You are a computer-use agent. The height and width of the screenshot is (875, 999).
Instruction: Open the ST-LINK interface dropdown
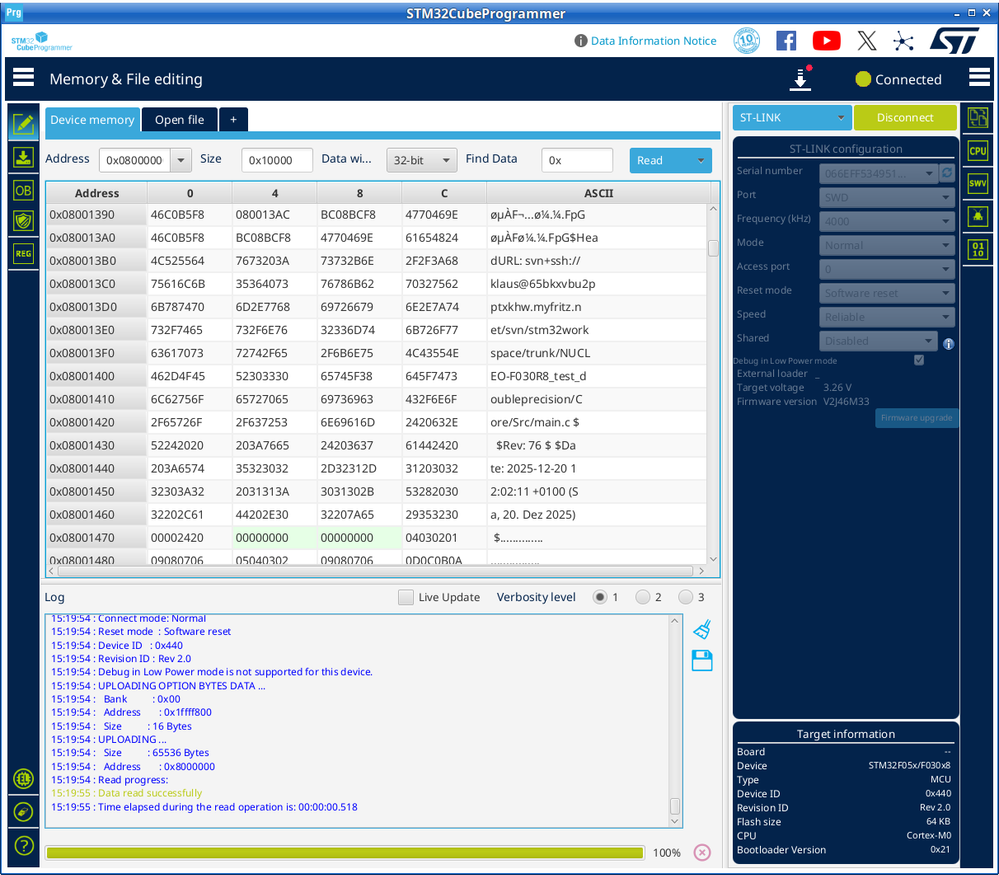pos(791,118)
